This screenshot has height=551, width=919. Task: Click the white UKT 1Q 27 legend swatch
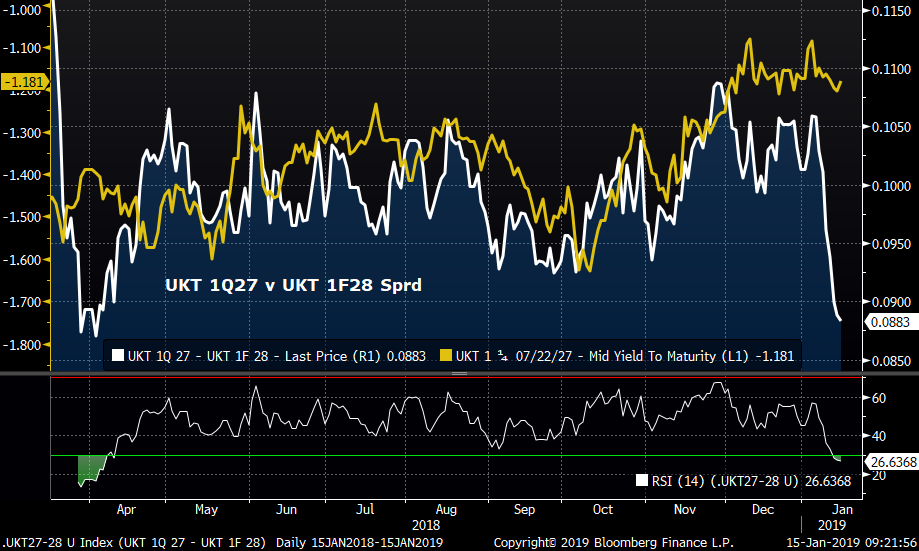coord(117,355)
